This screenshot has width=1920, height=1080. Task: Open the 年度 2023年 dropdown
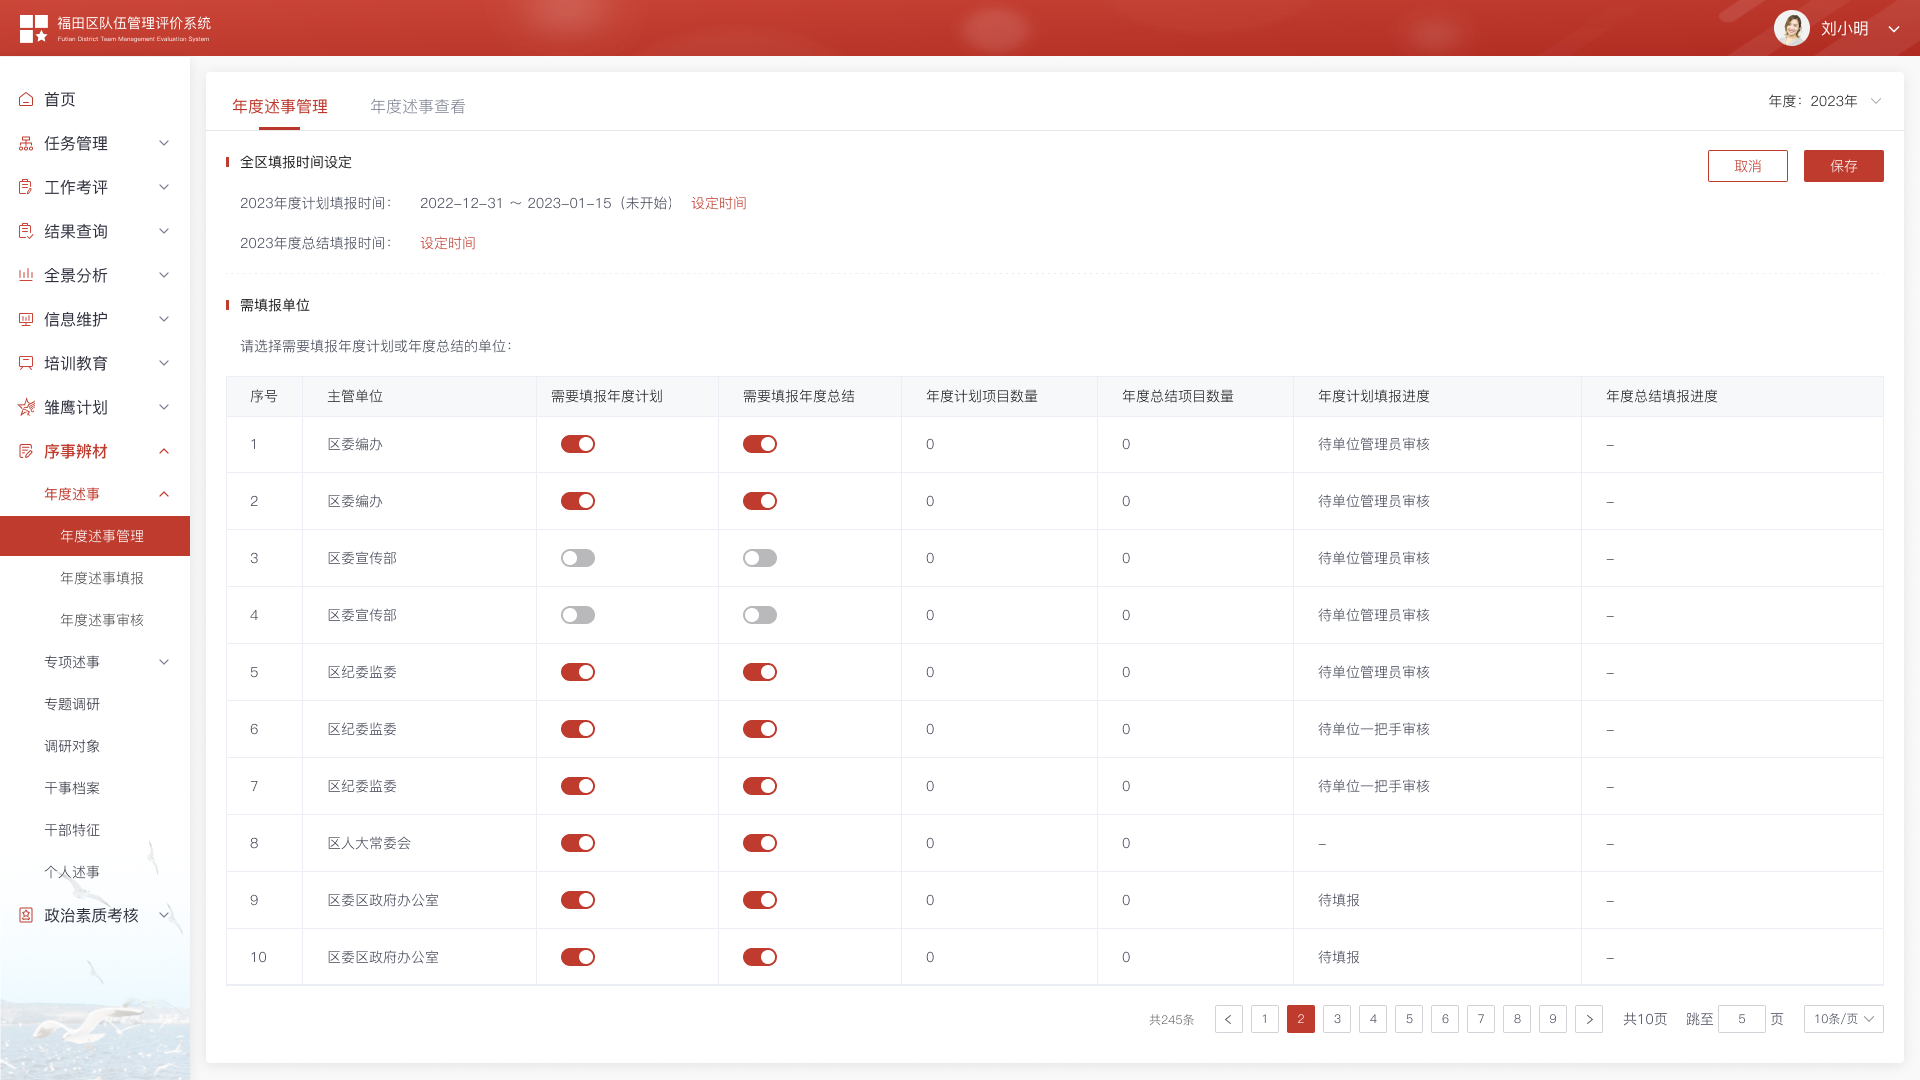(x=1825, y=101)
